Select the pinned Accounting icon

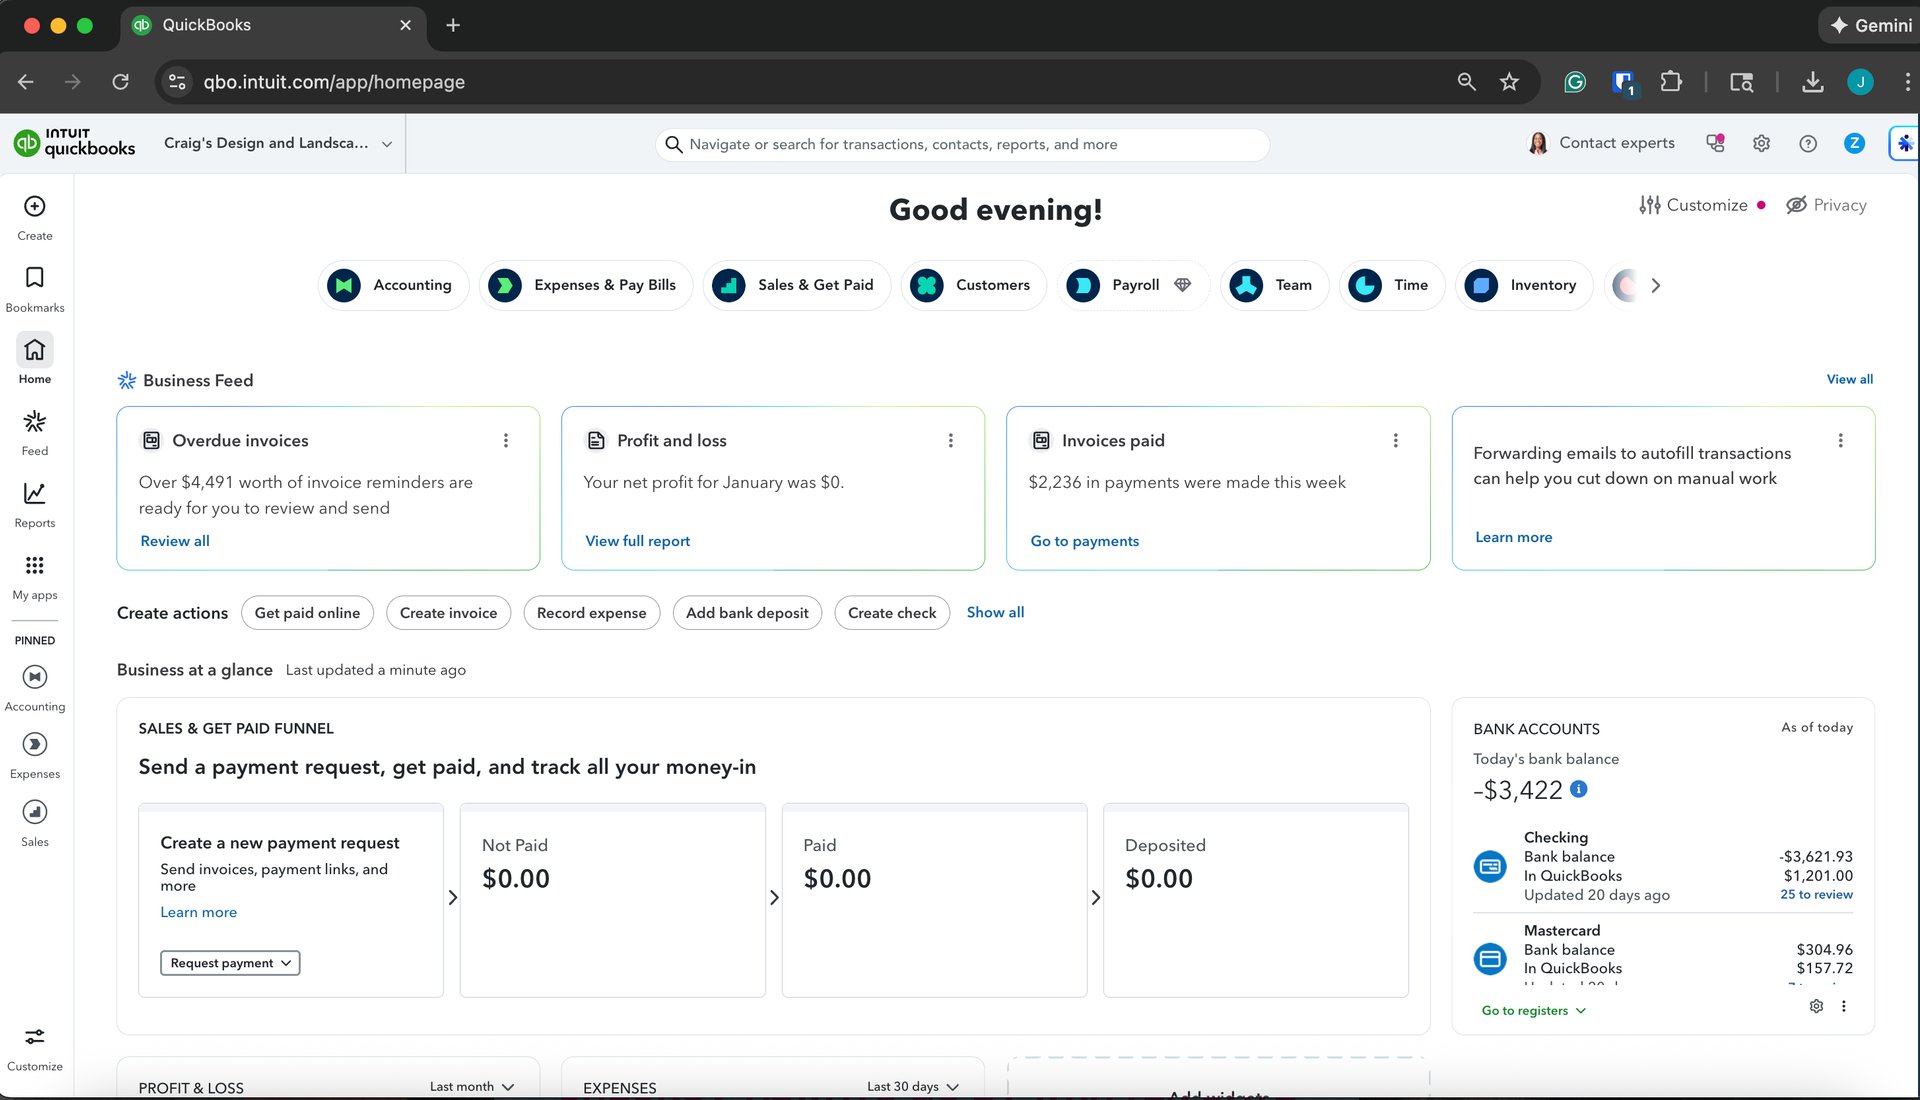coord(34,678)
